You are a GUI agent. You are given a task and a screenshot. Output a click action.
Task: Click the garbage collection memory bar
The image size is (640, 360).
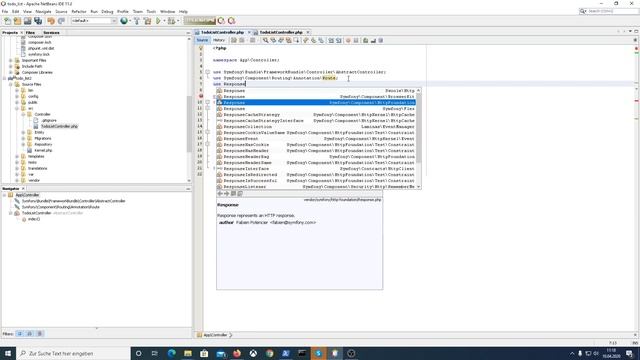(199, 20)
